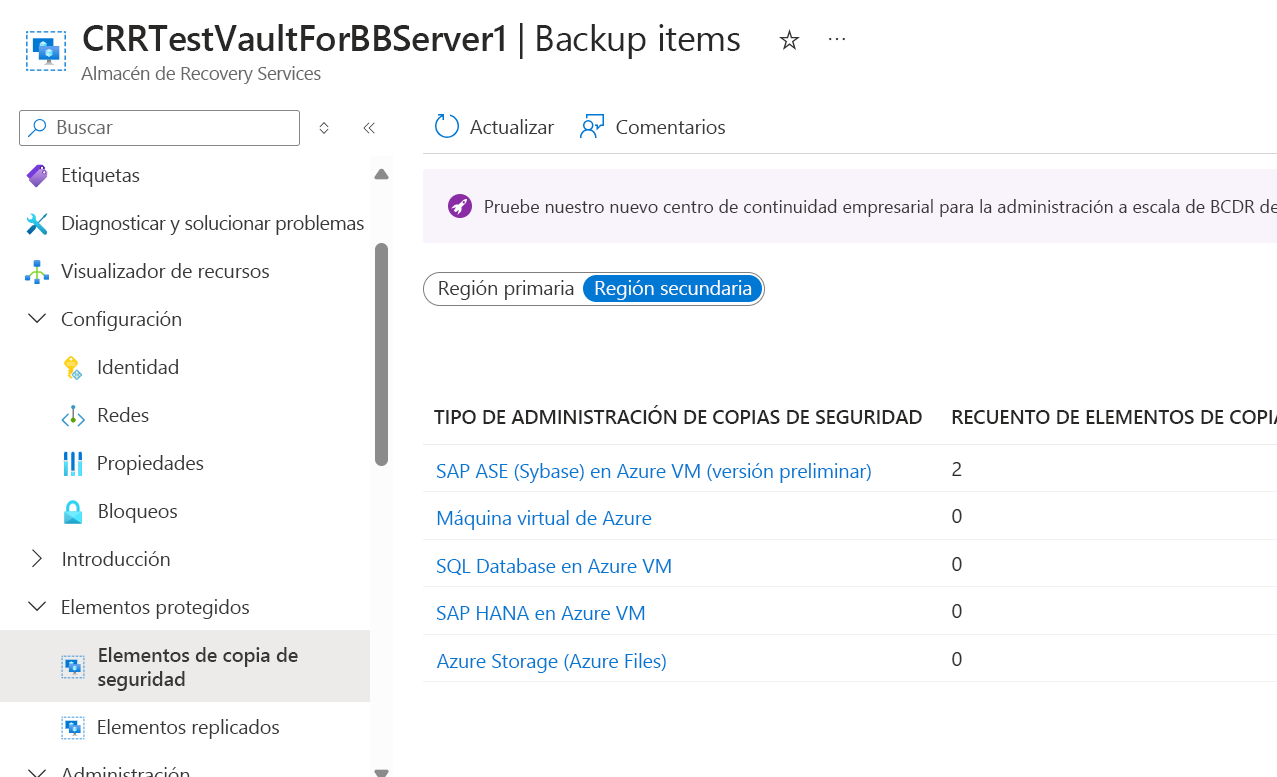Open the Azure Storage (Azure Files) link
The height and width of the screenshot is (777, 1277).
point(551,661)
